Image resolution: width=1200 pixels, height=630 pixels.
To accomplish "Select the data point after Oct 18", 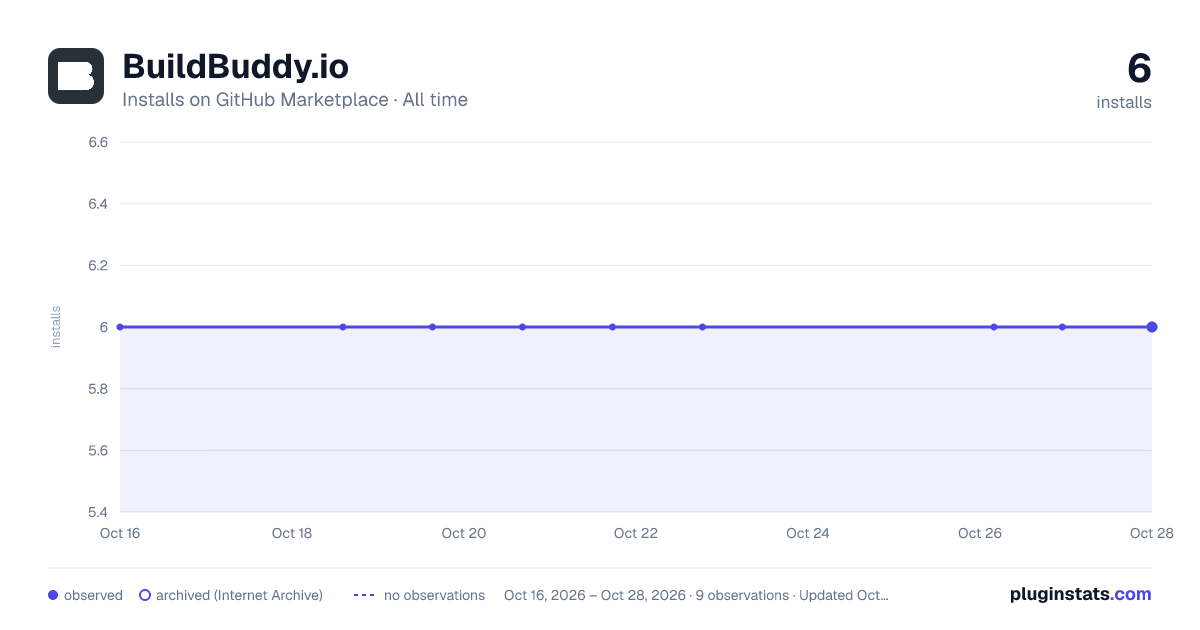I will pyautogui.click(x=343, y=327).
